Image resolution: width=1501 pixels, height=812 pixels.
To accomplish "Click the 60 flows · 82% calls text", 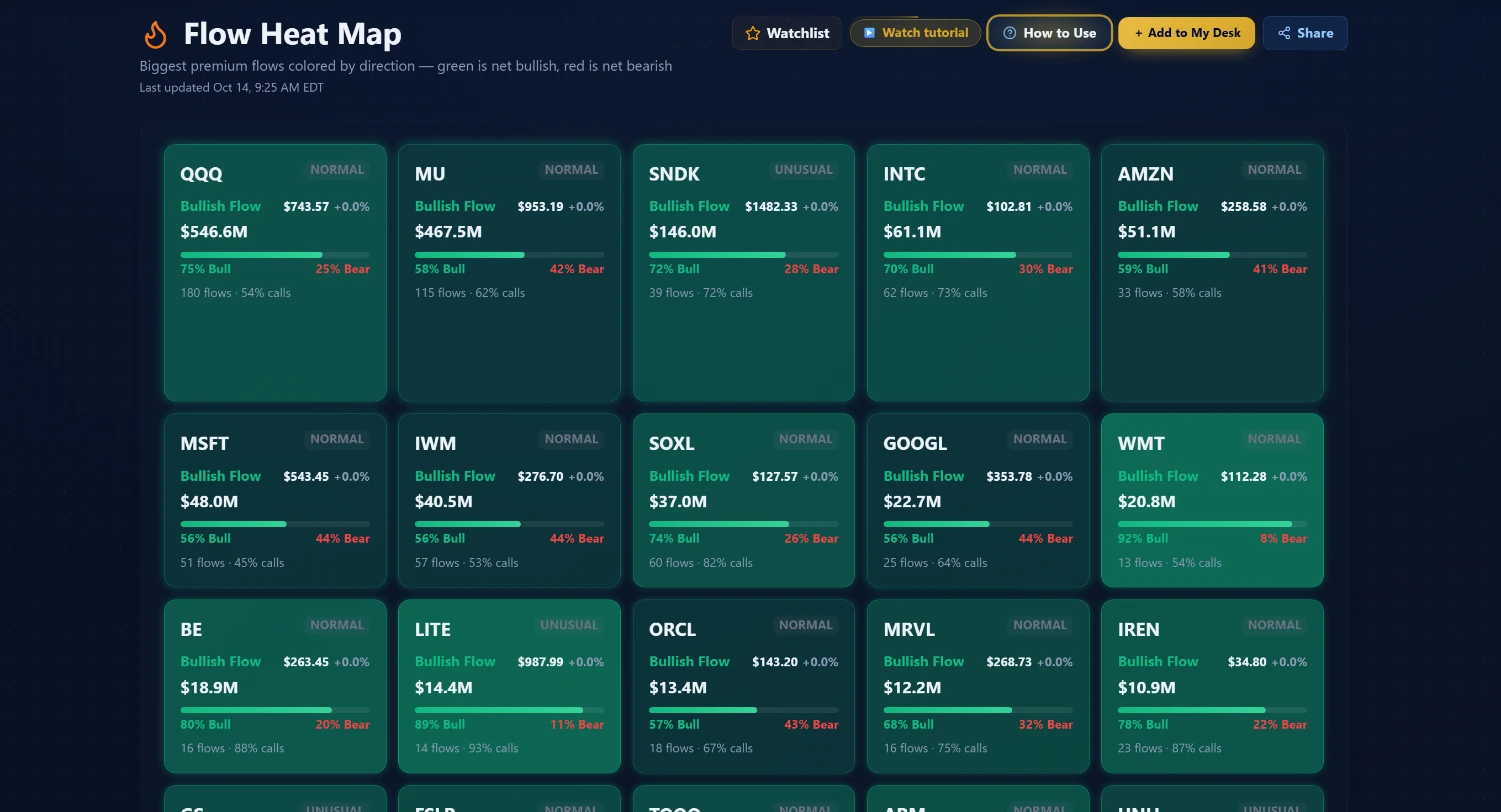I will point(701,563).
